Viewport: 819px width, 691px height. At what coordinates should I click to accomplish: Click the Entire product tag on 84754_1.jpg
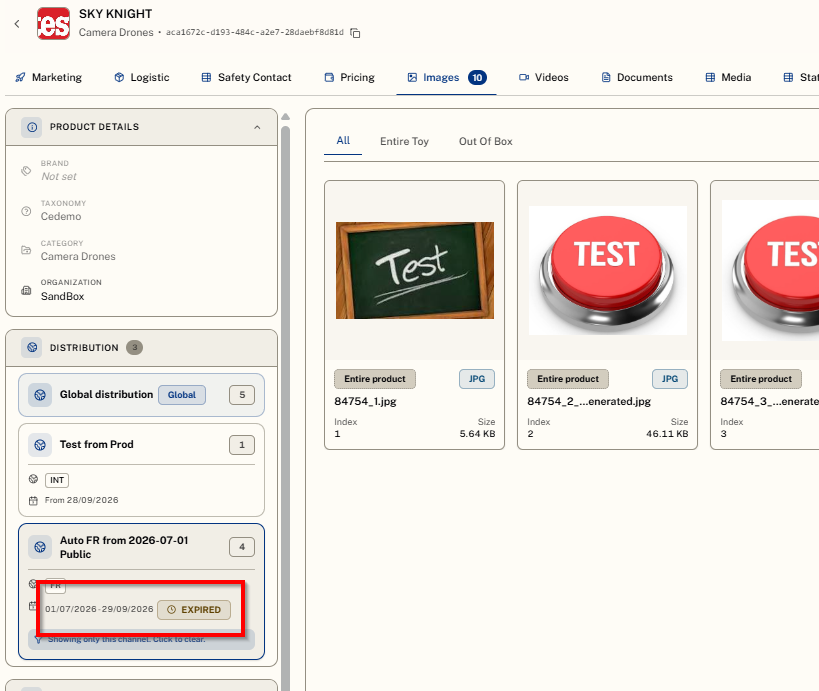point(375,379)
